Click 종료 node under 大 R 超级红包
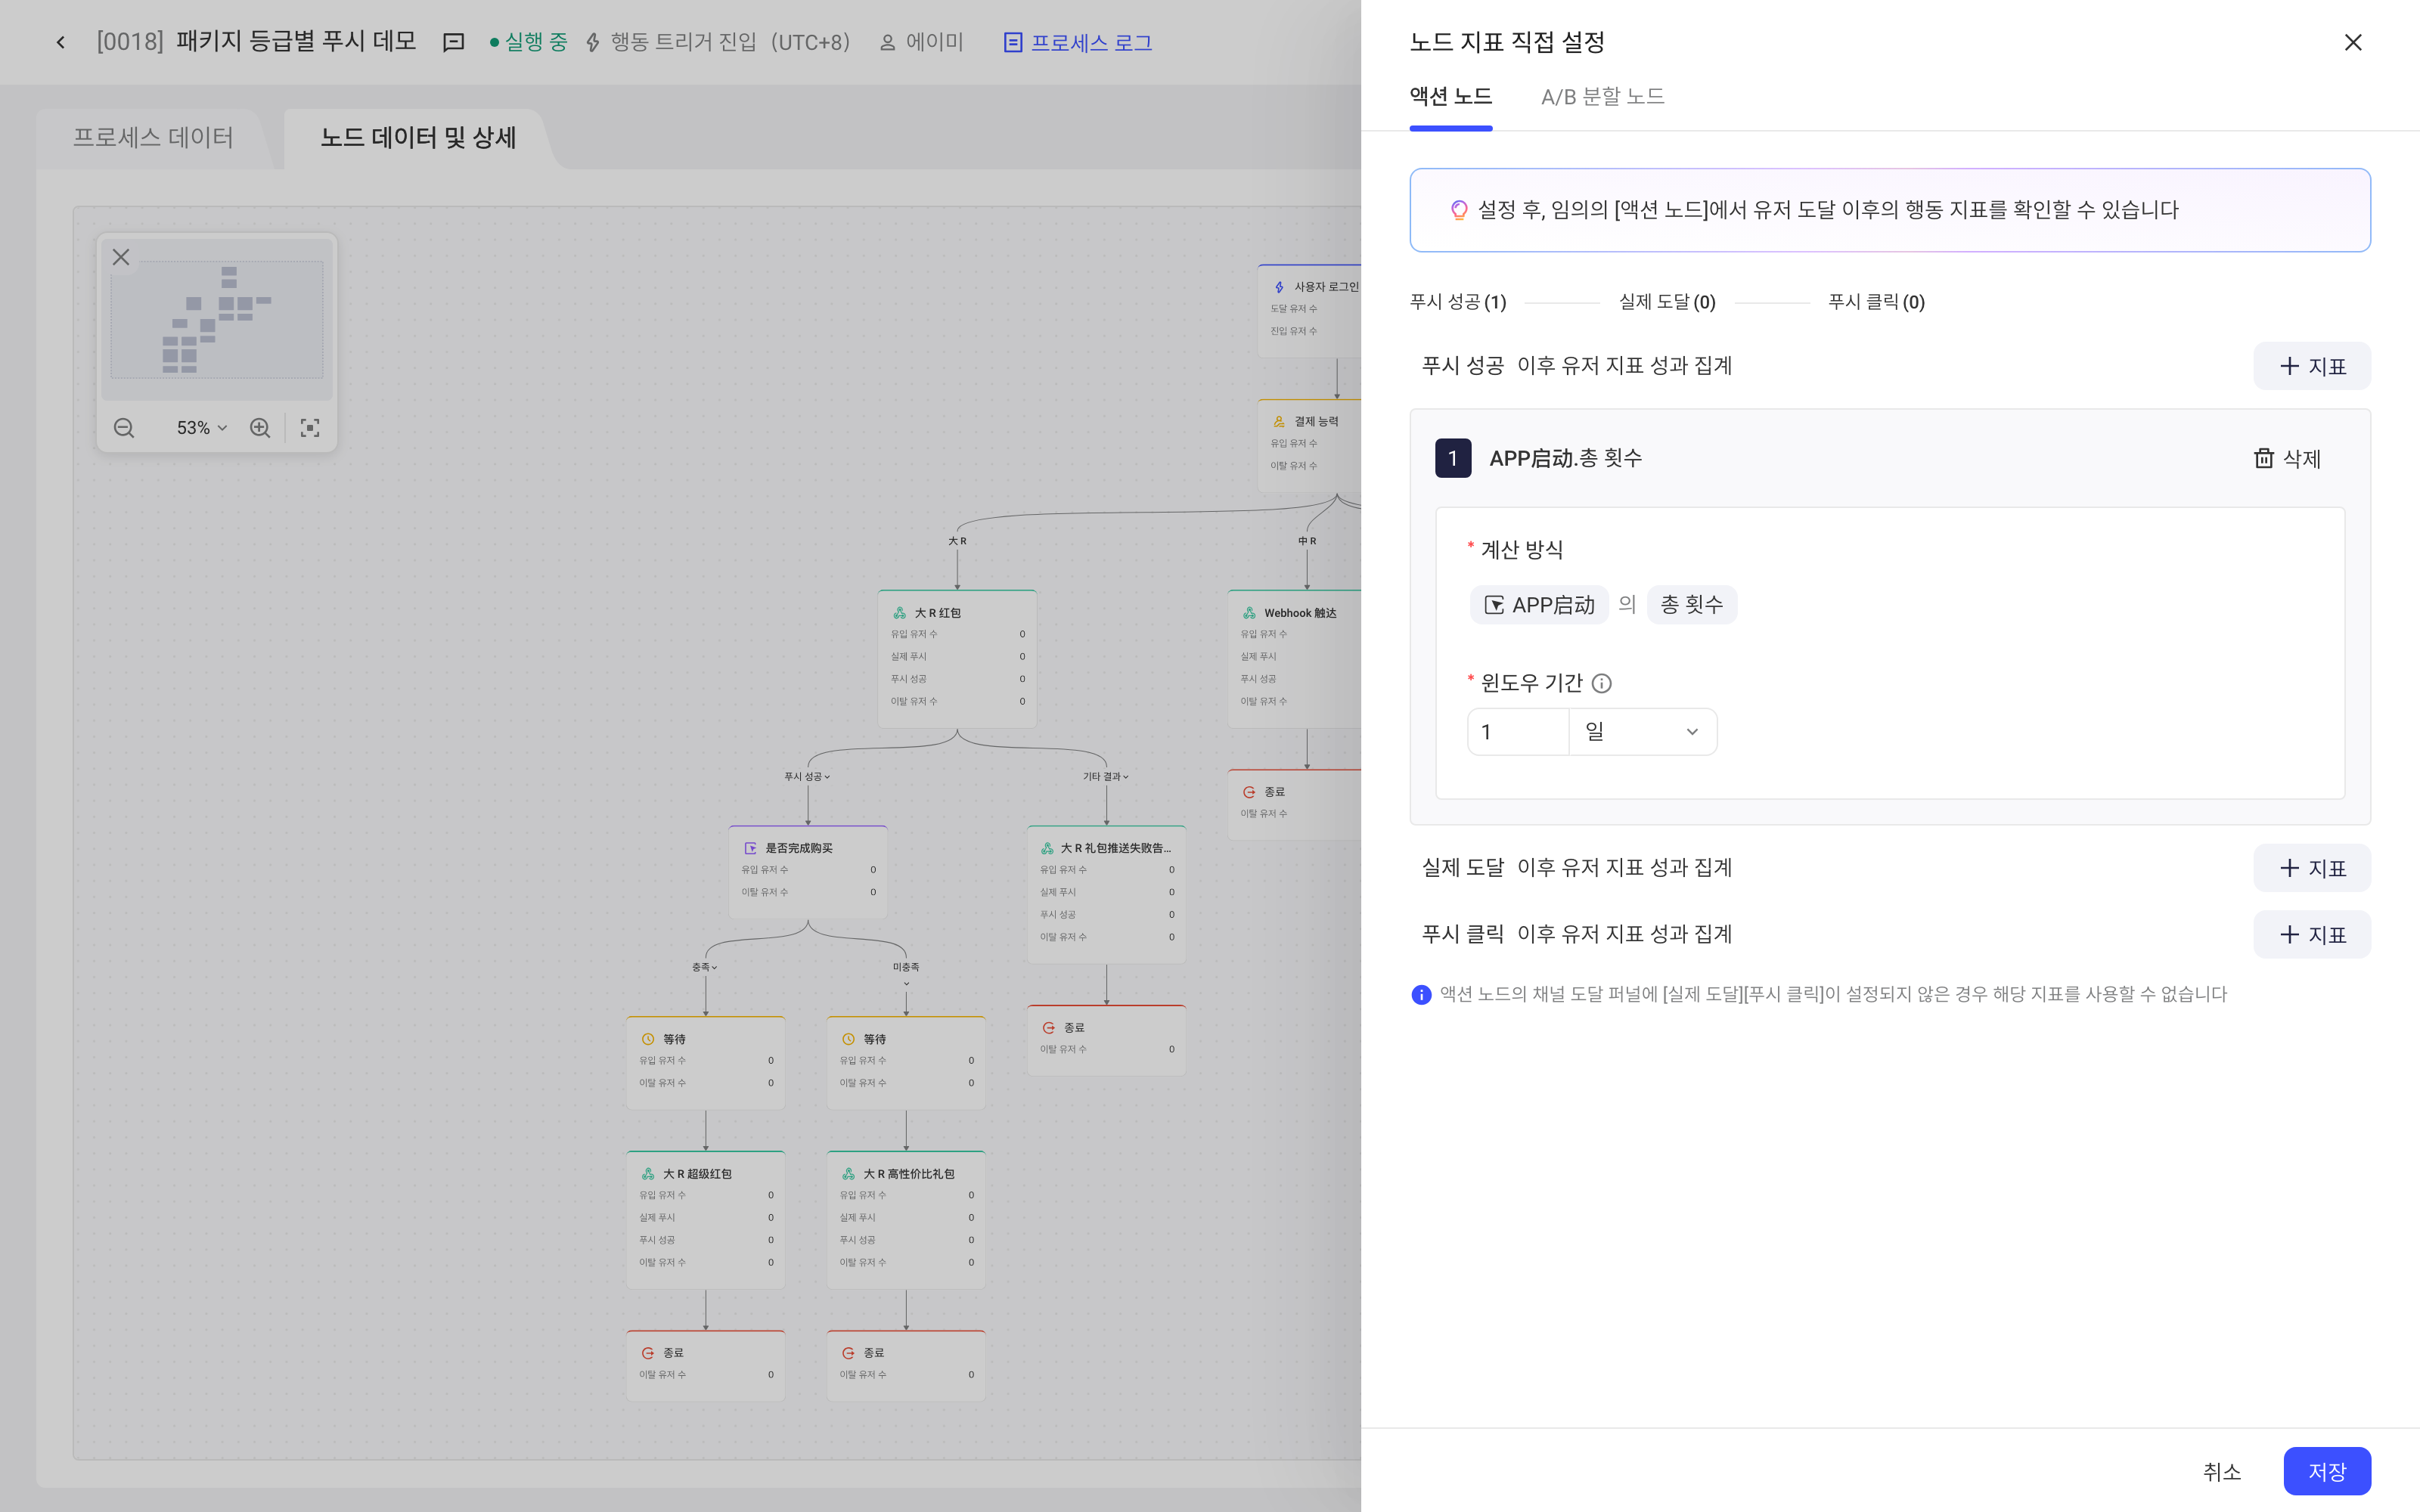Image resolution: width=2420 pixels, height=1512 pixels. tap(705, 1365)
